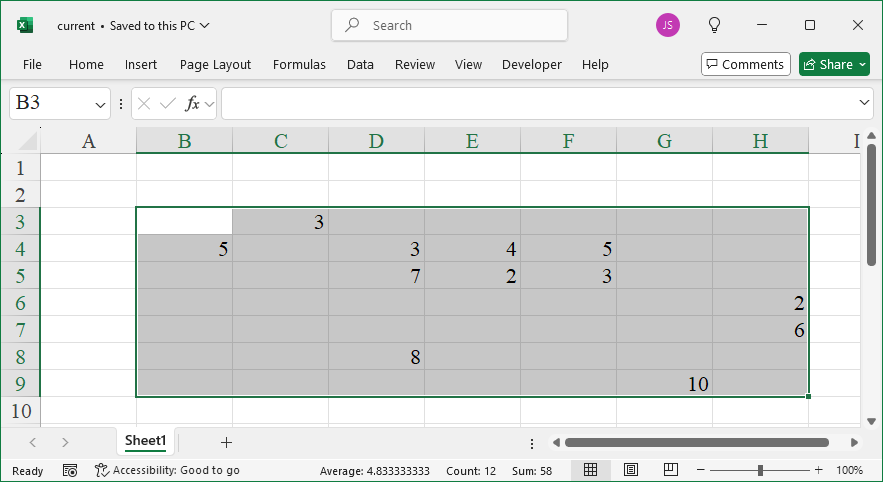Screen dimensions: 883x482
Task: Click the horizontal scrollbar left arrow
Action: pos(556,443)
